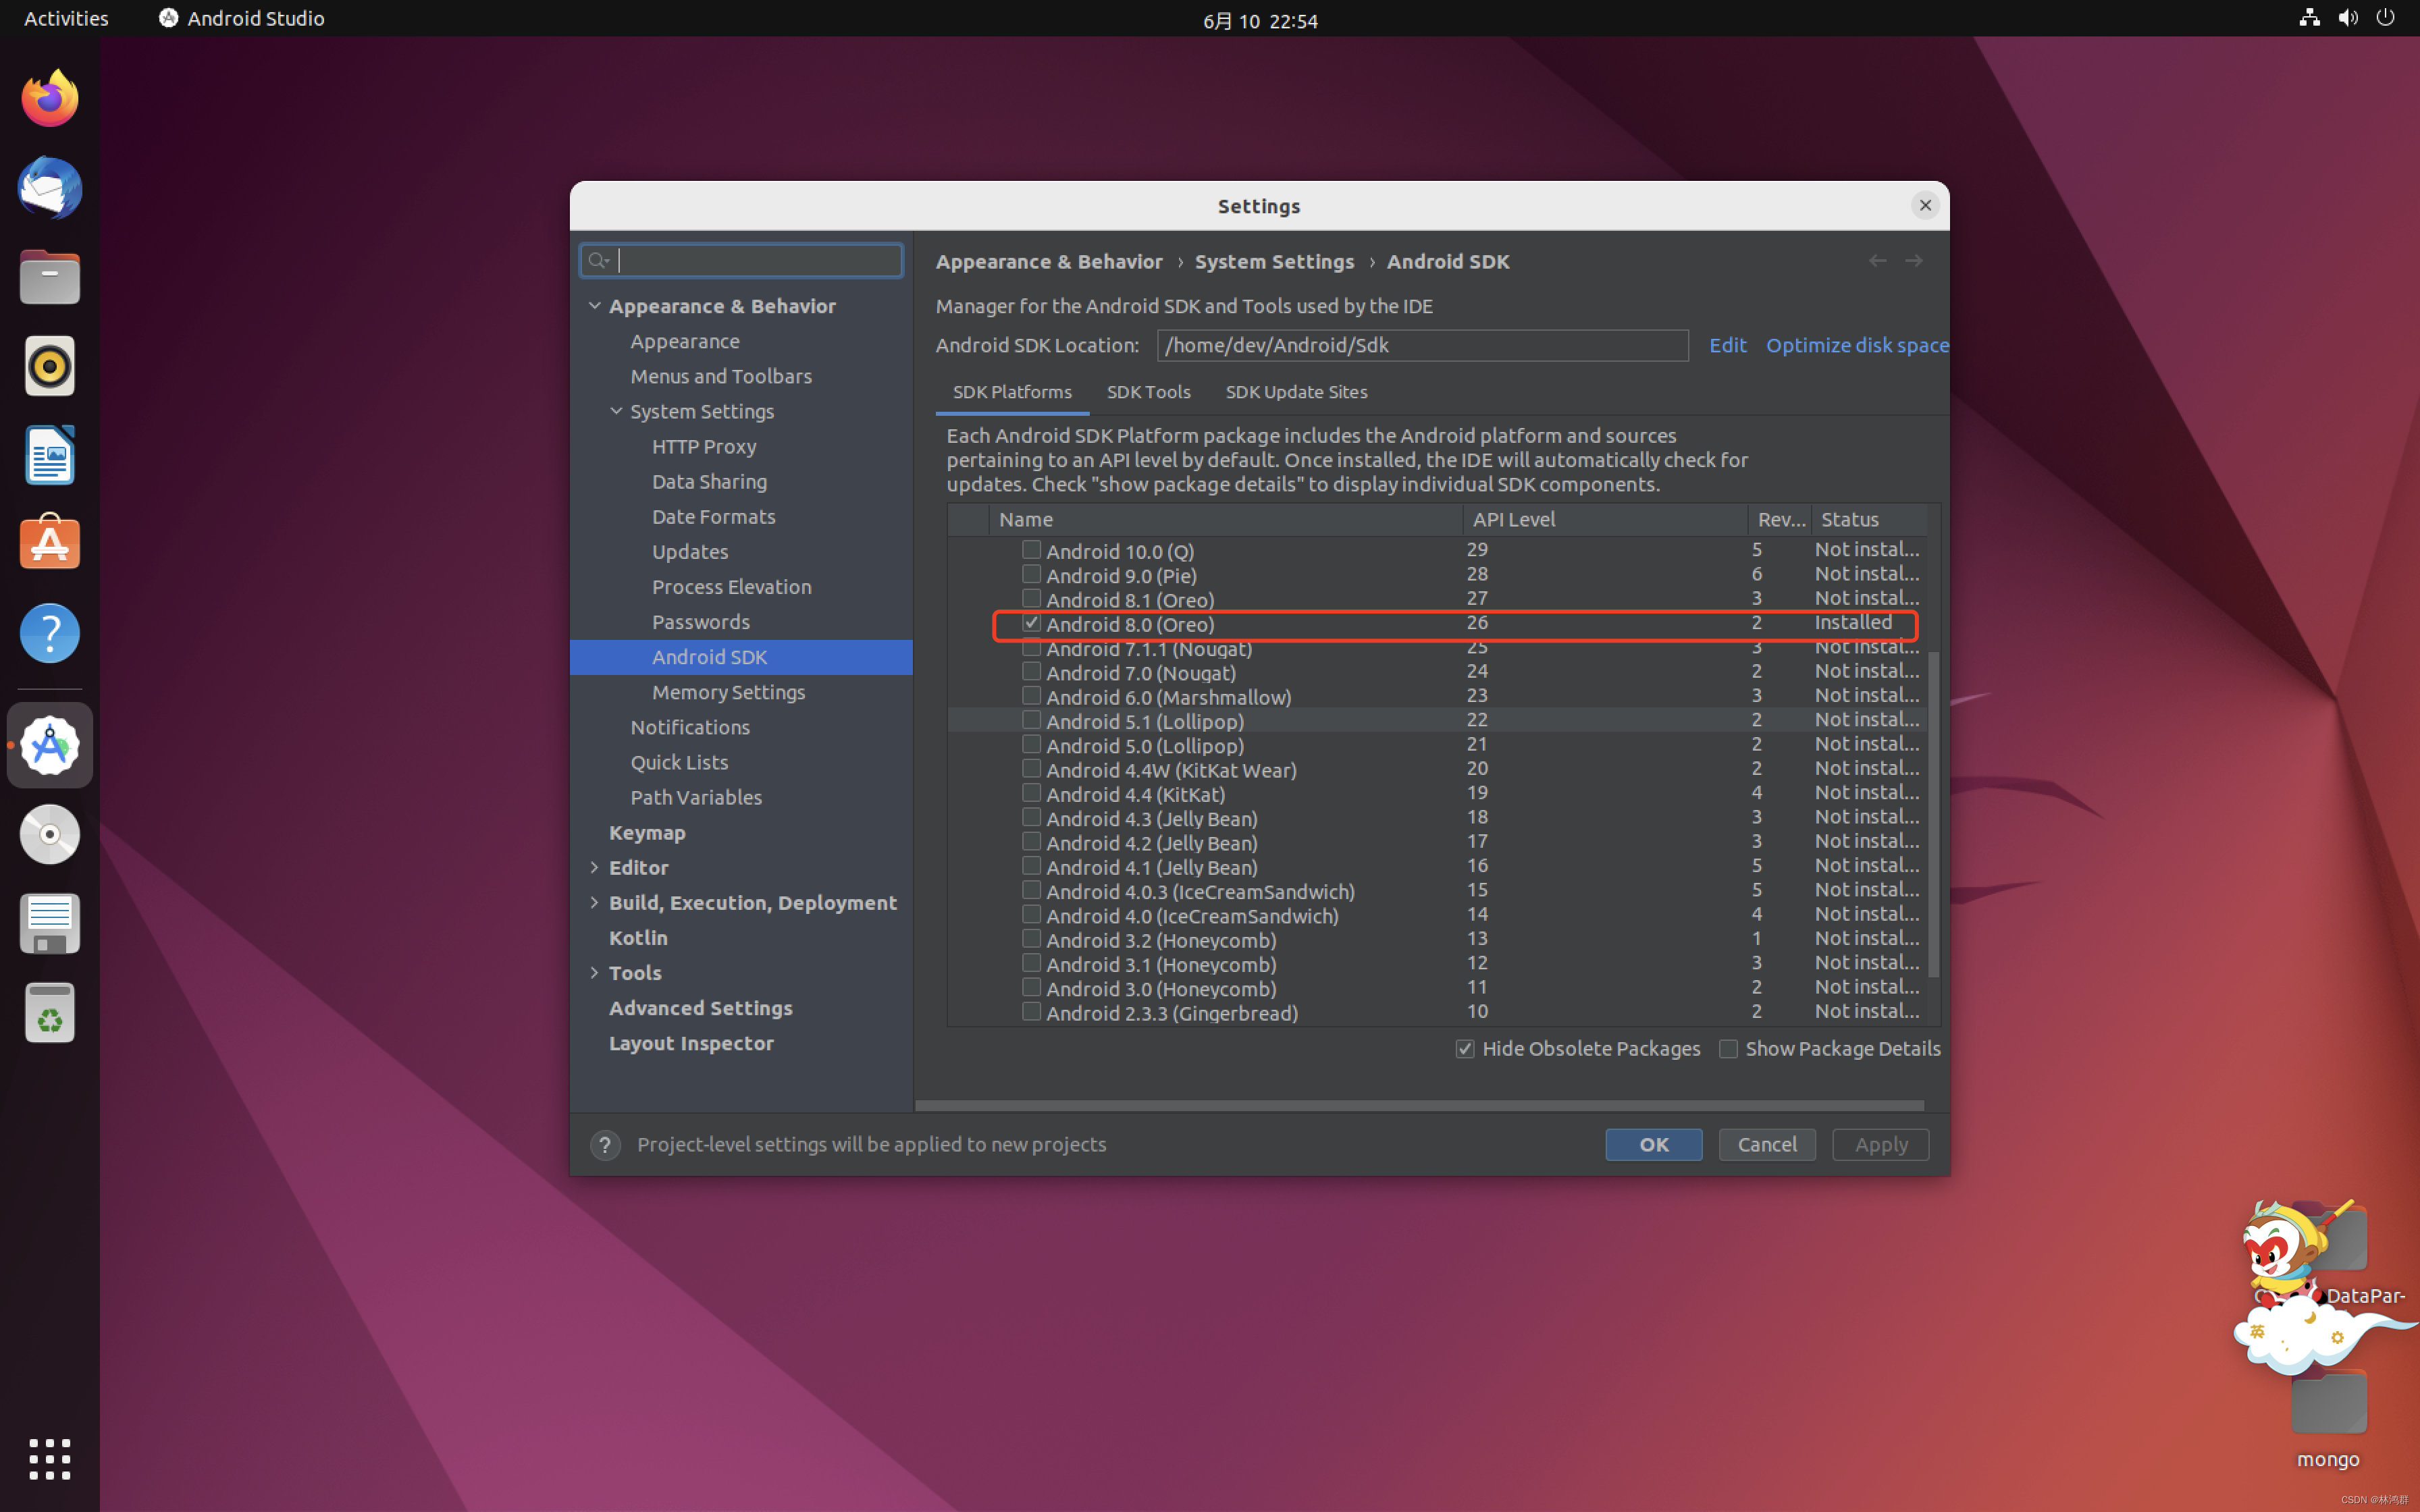Open Thunderbird mail from the dock

[49, 188]
